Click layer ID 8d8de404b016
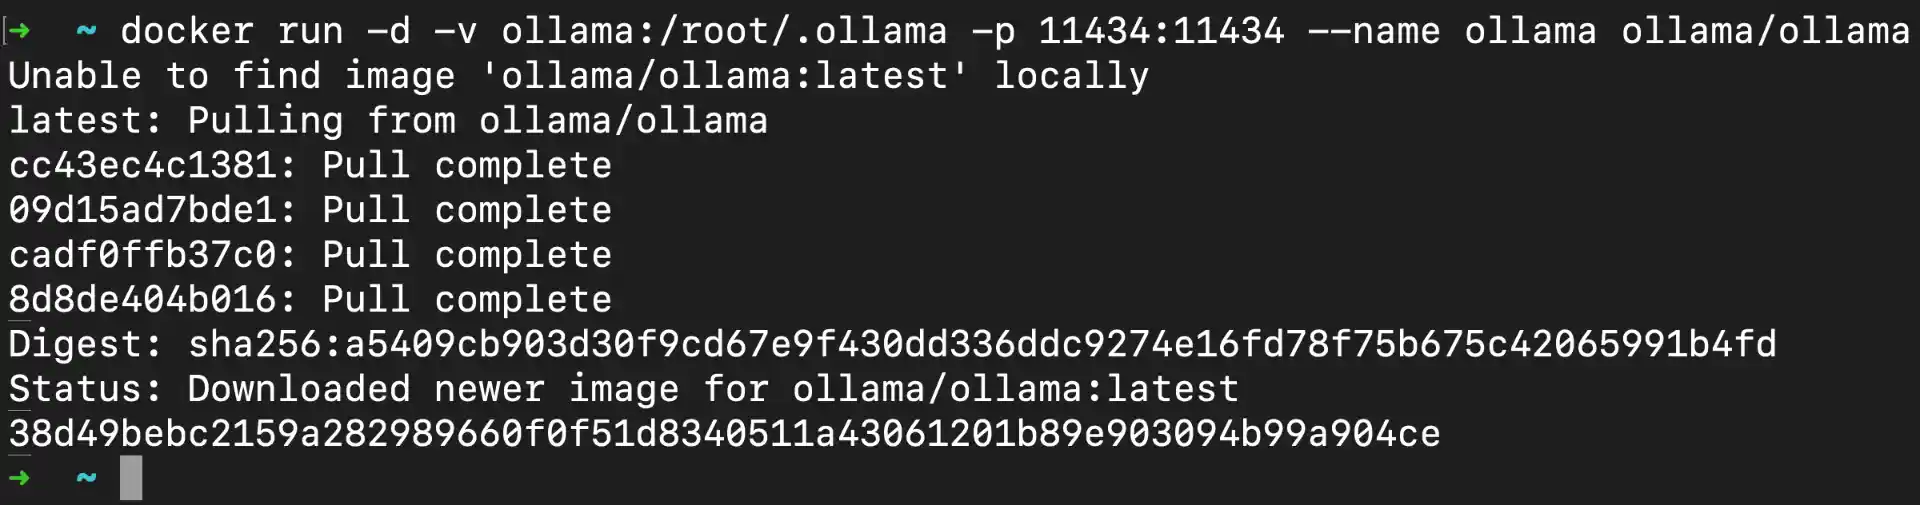Screen dimensions: 1920x505 (142, 300)
